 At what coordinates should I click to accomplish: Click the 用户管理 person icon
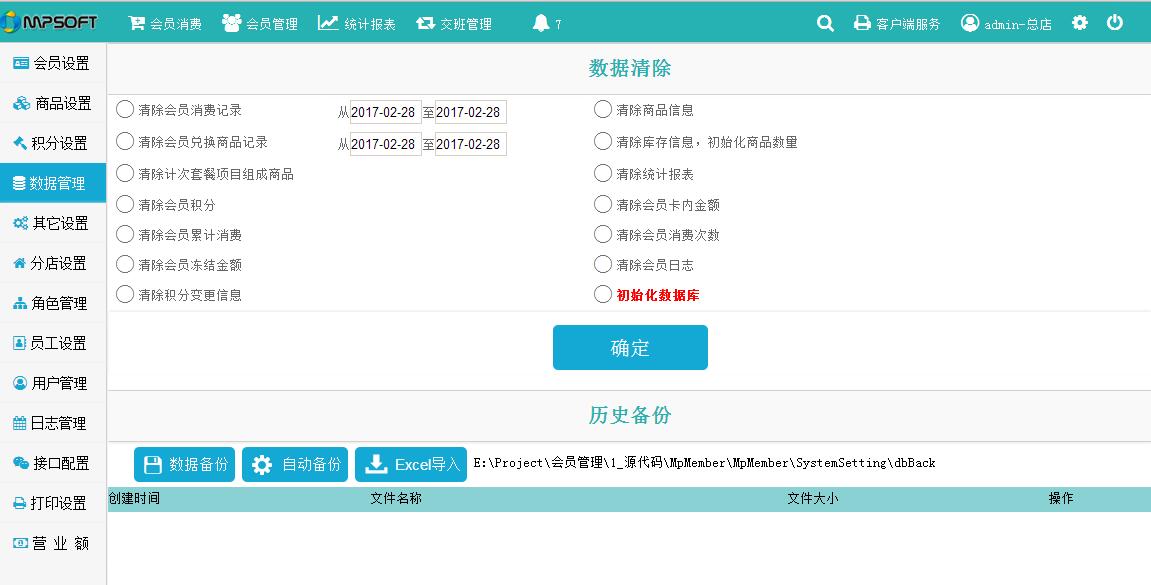click(20, 382)
